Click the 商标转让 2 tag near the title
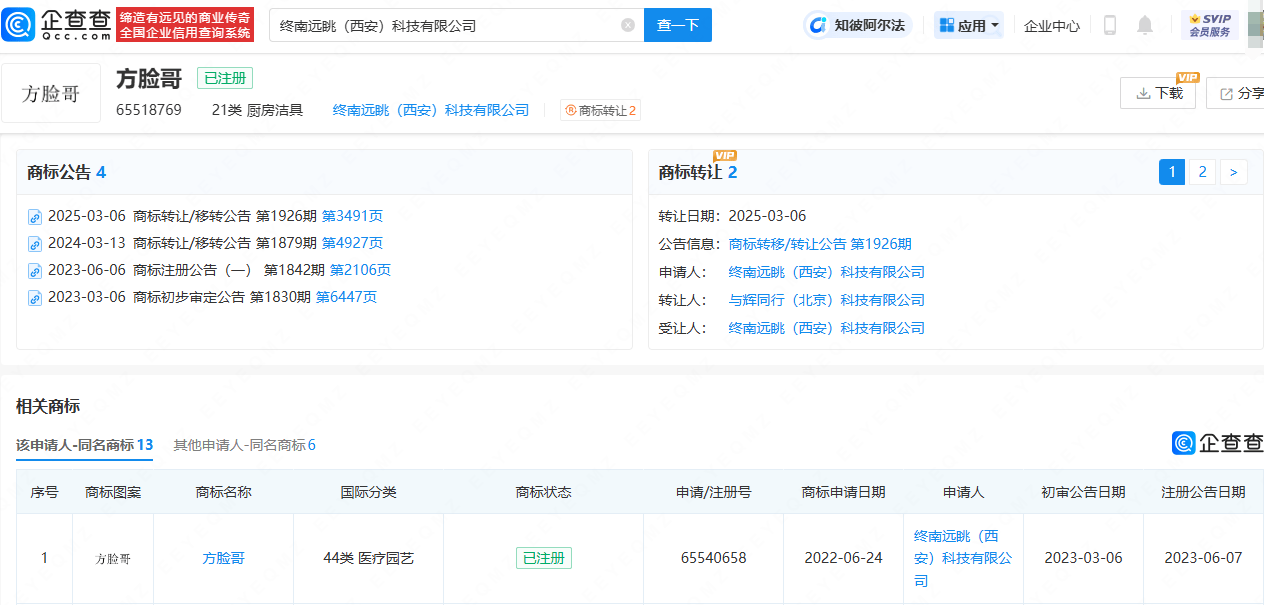The height and width of the screenshot is (605, 1264). pos(600,111)
